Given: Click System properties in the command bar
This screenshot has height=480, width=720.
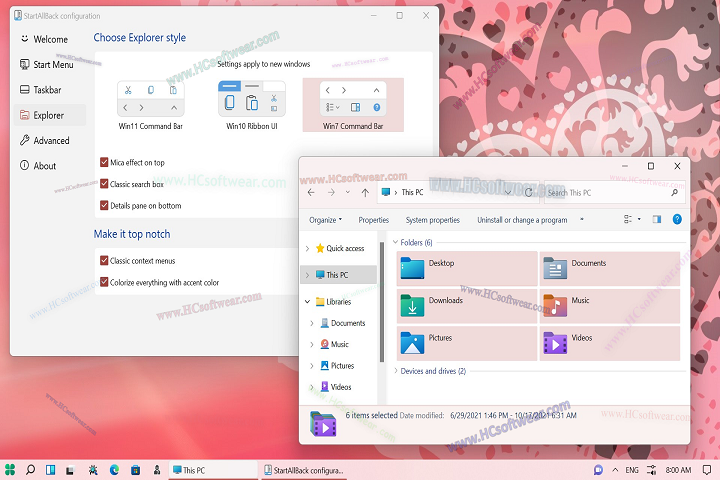Looking at the screenshot, I should pos(433,220).
